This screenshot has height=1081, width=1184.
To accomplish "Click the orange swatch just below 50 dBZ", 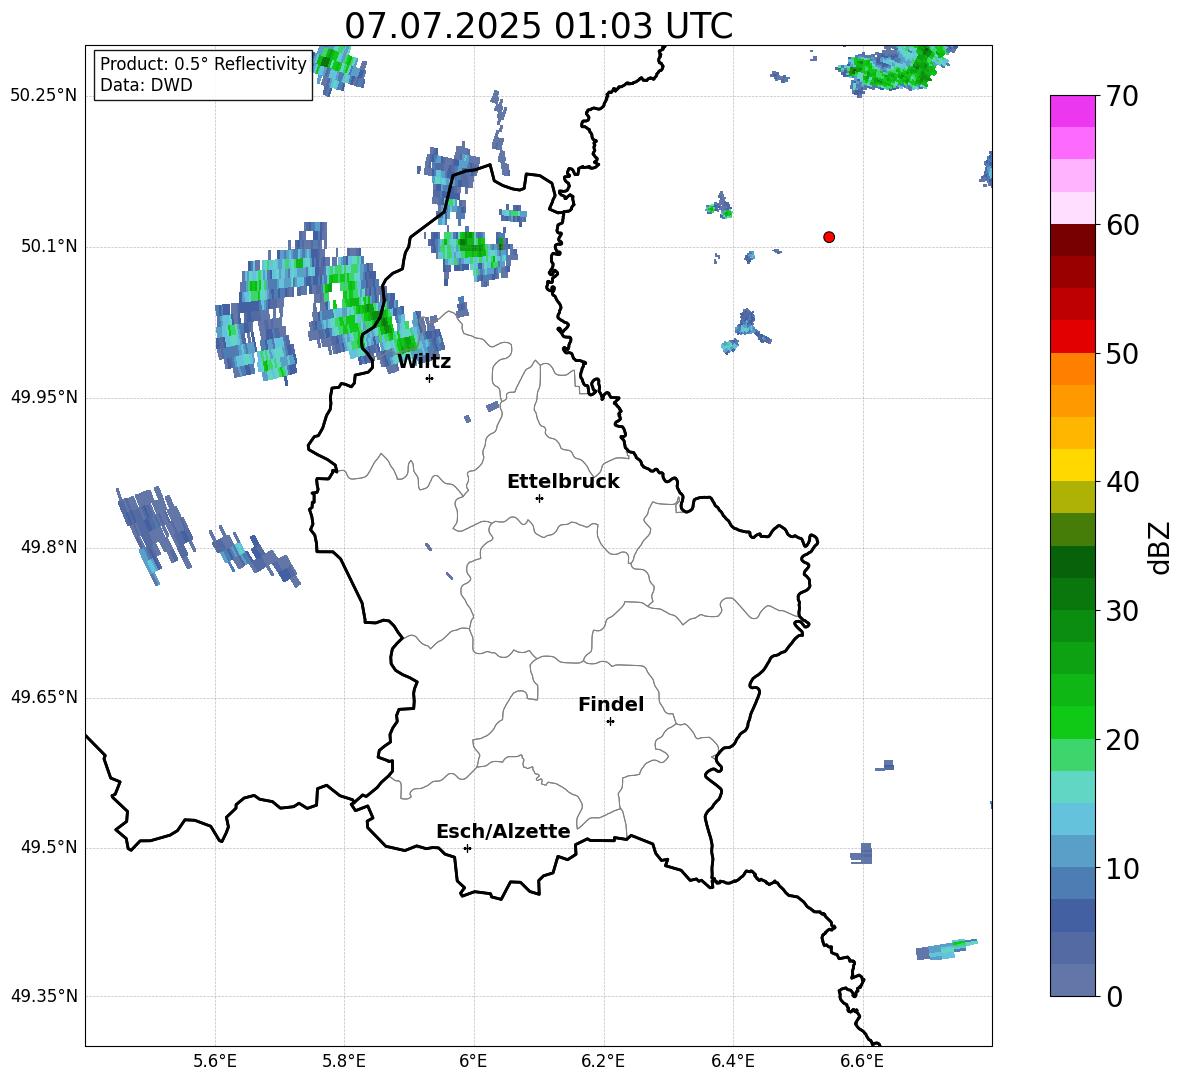I will tap(1072, 369).
